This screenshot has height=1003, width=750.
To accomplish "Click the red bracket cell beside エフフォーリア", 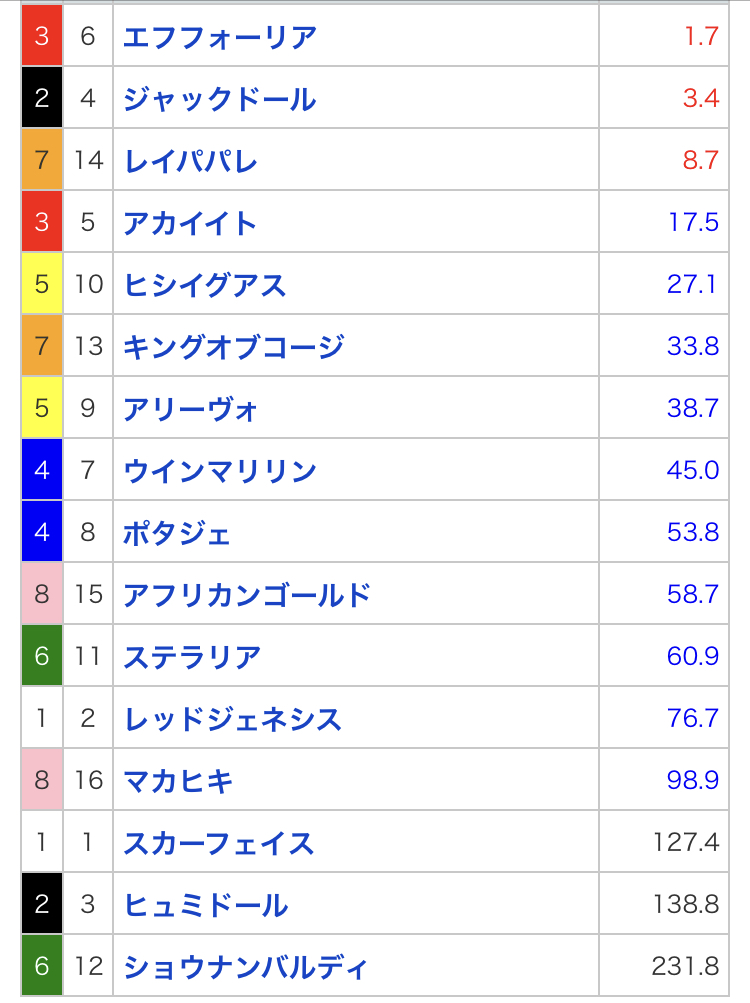I will (42, 37).
